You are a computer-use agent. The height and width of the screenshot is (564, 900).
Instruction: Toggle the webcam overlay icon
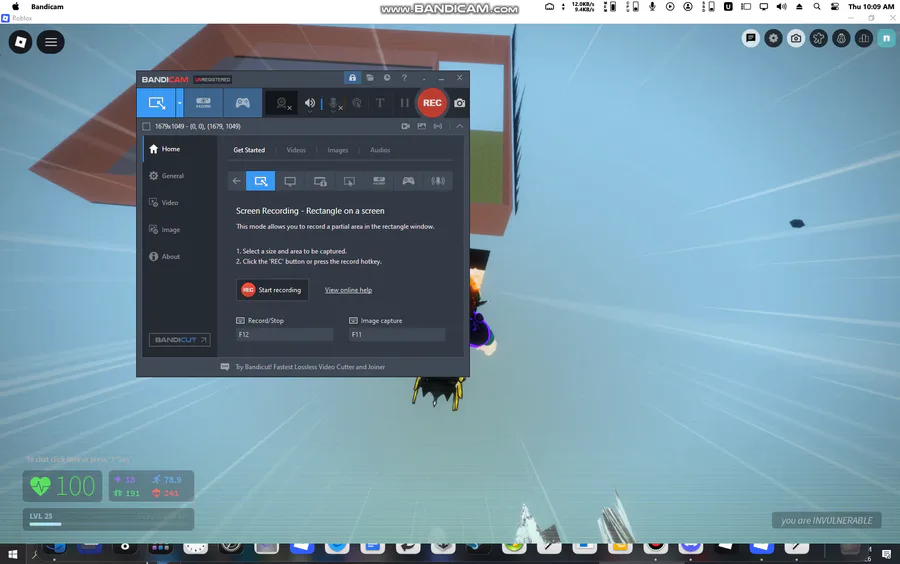click(x=282, y=103)
